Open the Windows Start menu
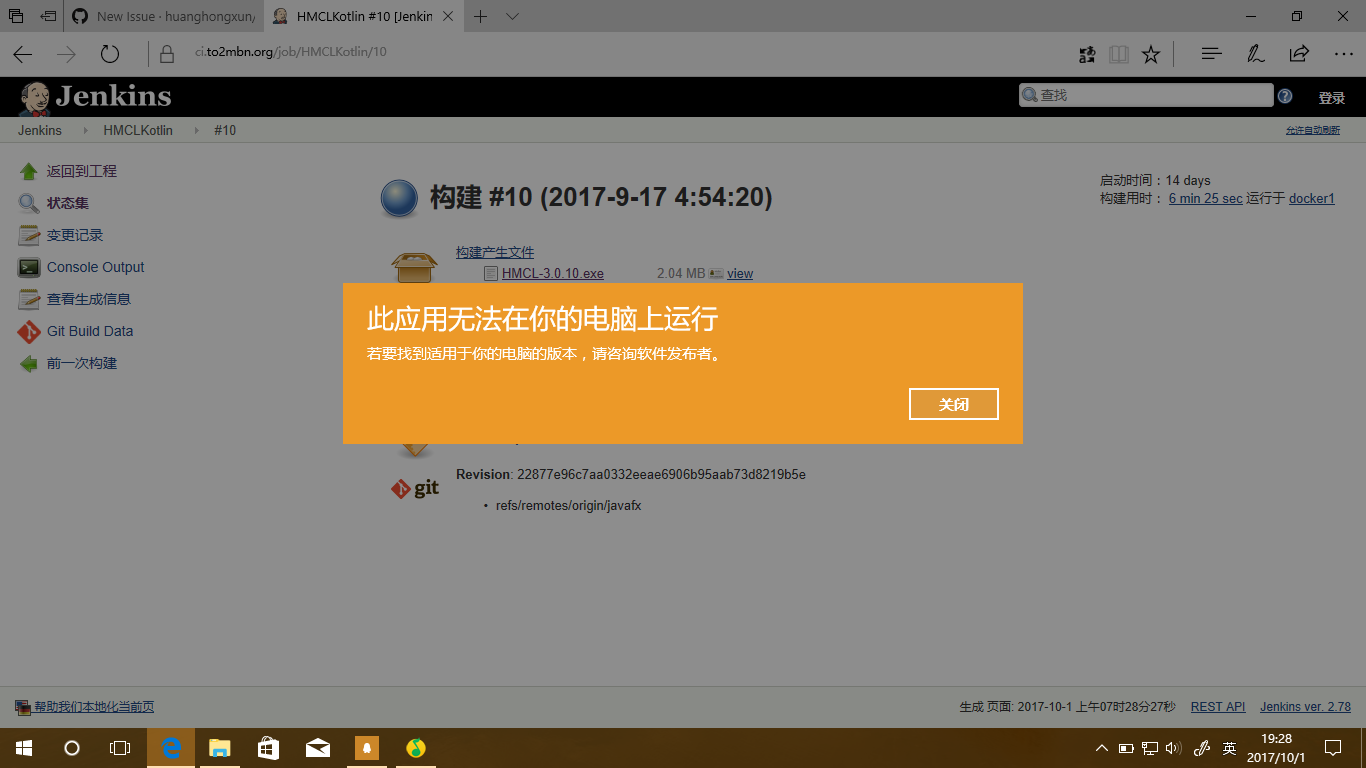Screen dimensions: 1366x768 [23, 748]
